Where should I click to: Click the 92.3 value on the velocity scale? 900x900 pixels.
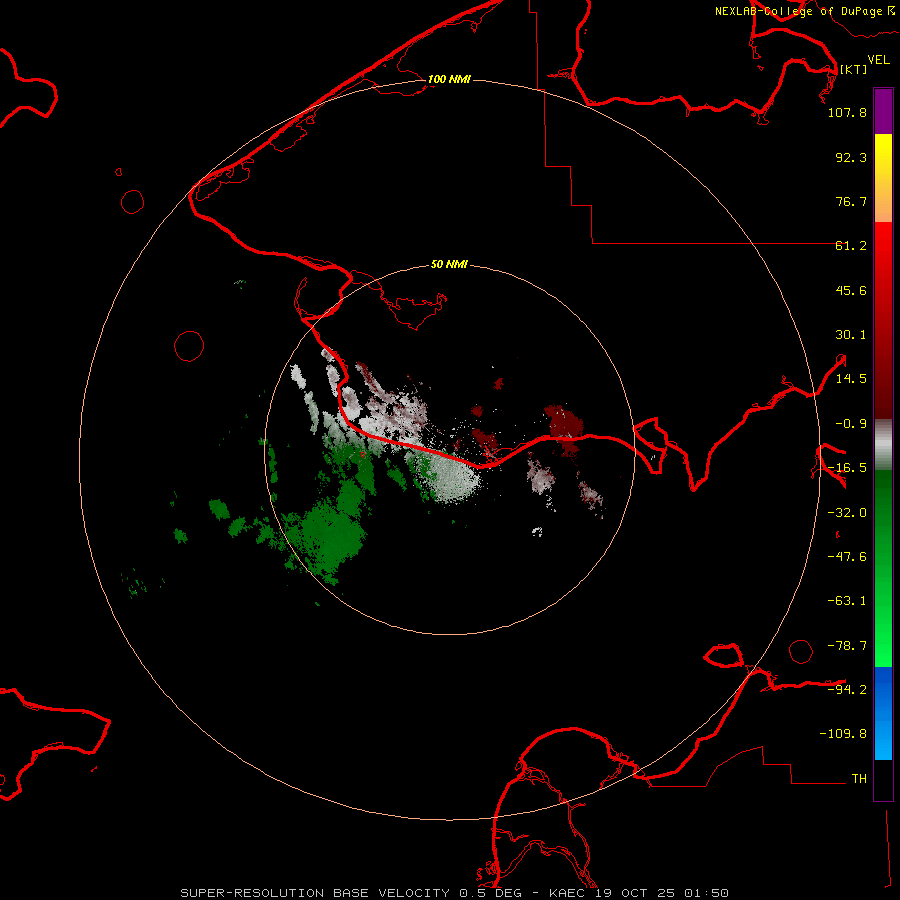click(851, 157)
